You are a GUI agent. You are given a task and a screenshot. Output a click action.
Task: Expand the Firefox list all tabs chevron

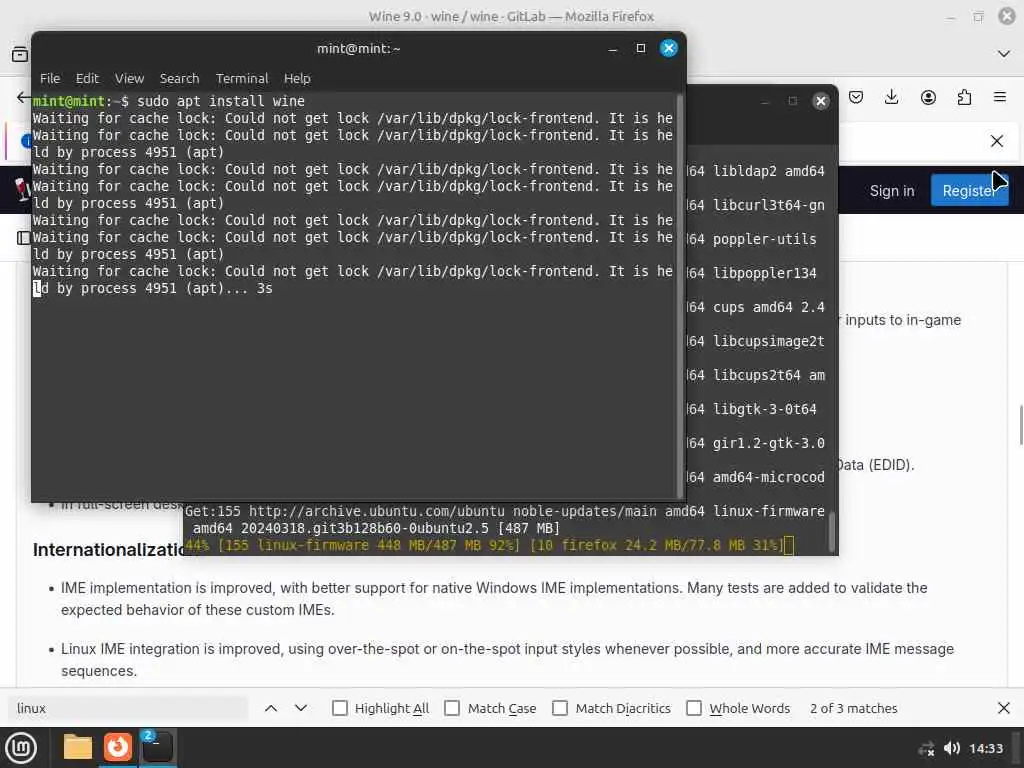(1004, 54)
